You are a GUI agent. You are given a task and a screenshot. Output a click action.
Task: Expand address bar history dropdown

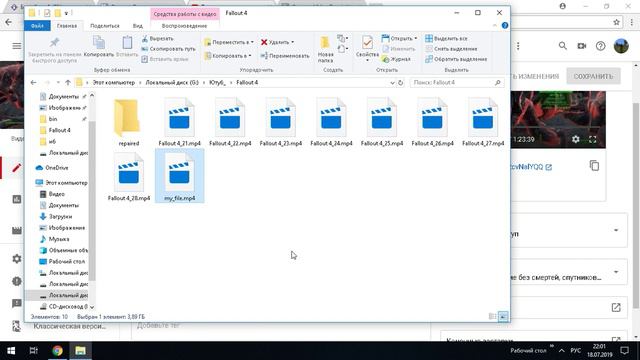click(392, 82)
